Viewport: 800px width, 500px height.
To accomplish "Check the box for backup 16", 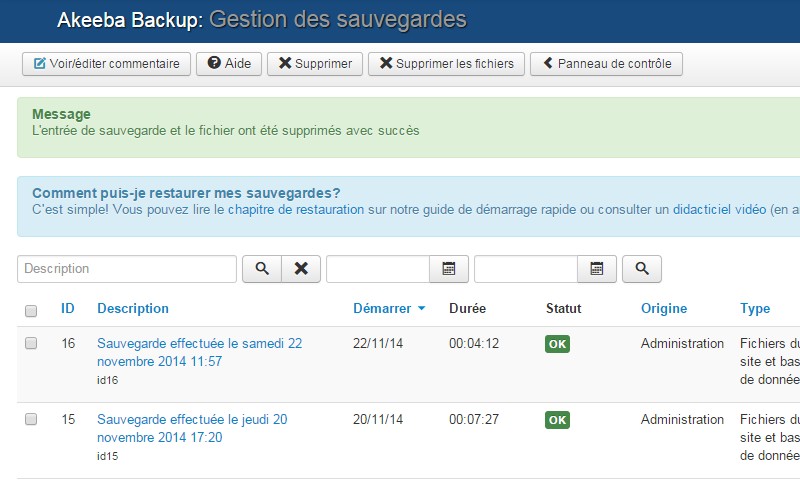I will pyautogui.click(x=31, y=343).
